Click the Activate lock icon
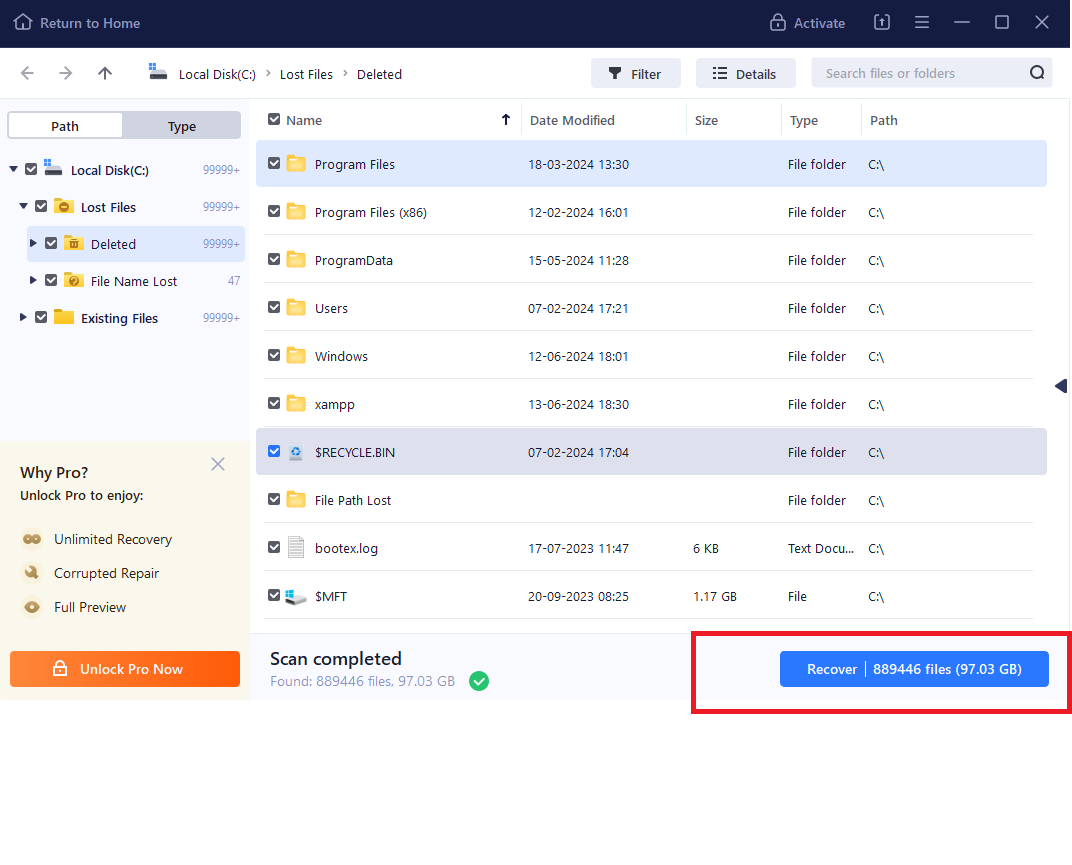Viewport: 1072px width, 865px height. coord(777,23)
